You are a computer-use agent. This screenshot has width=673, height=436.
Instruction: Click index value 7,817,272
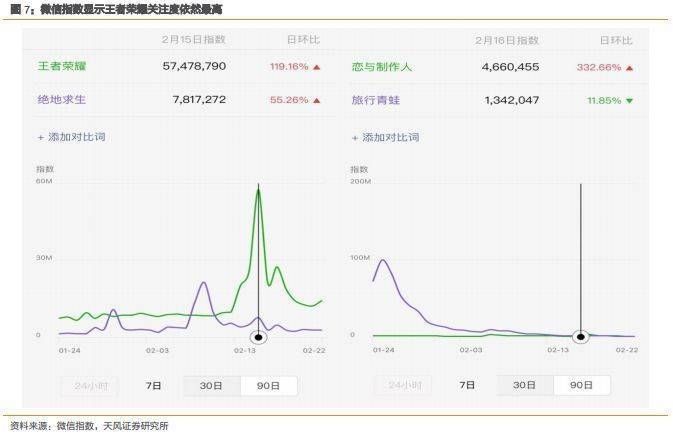point(199,100)
